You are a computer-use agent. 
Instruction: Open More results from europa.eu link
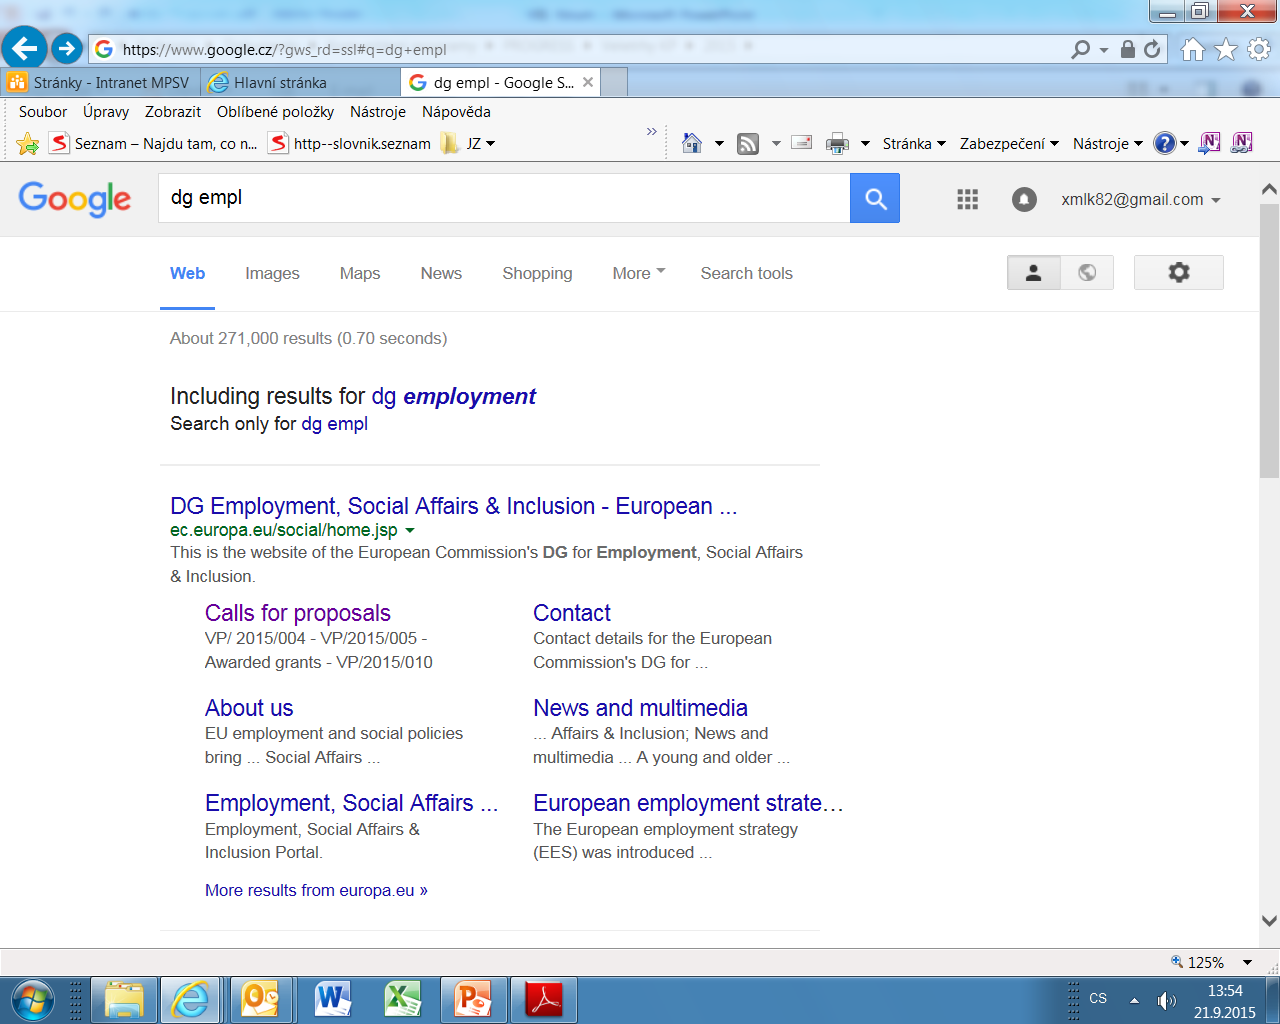(316, 890)
